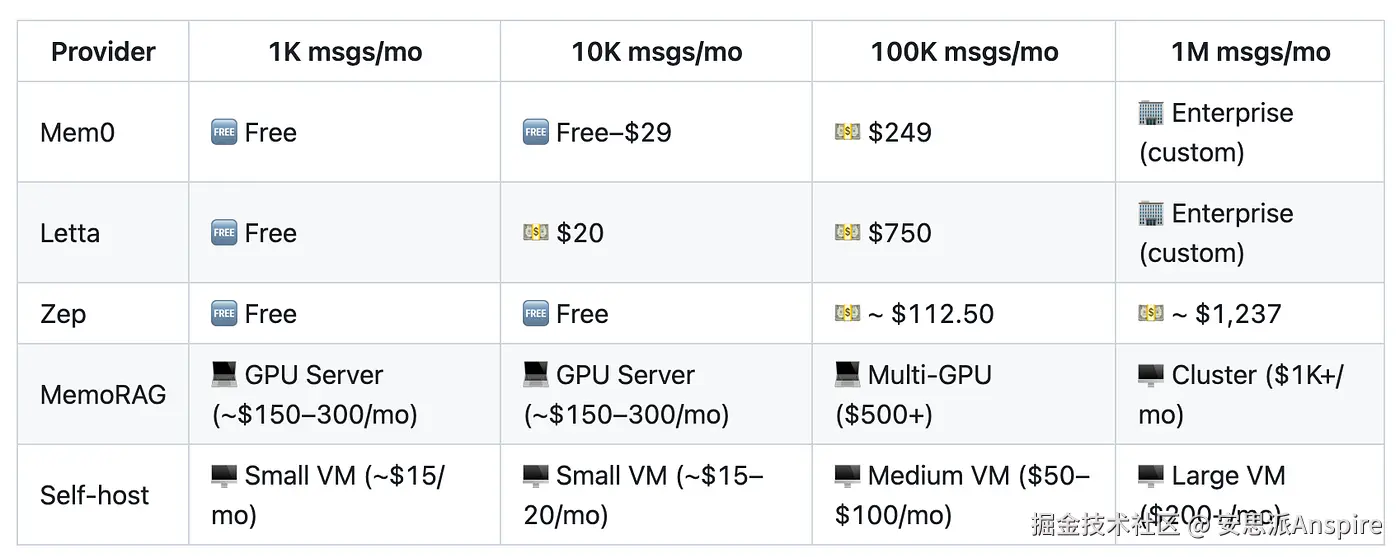Select the Self-host row label
This screenshot has width=1400, height=557.
(x=94, y=495)
